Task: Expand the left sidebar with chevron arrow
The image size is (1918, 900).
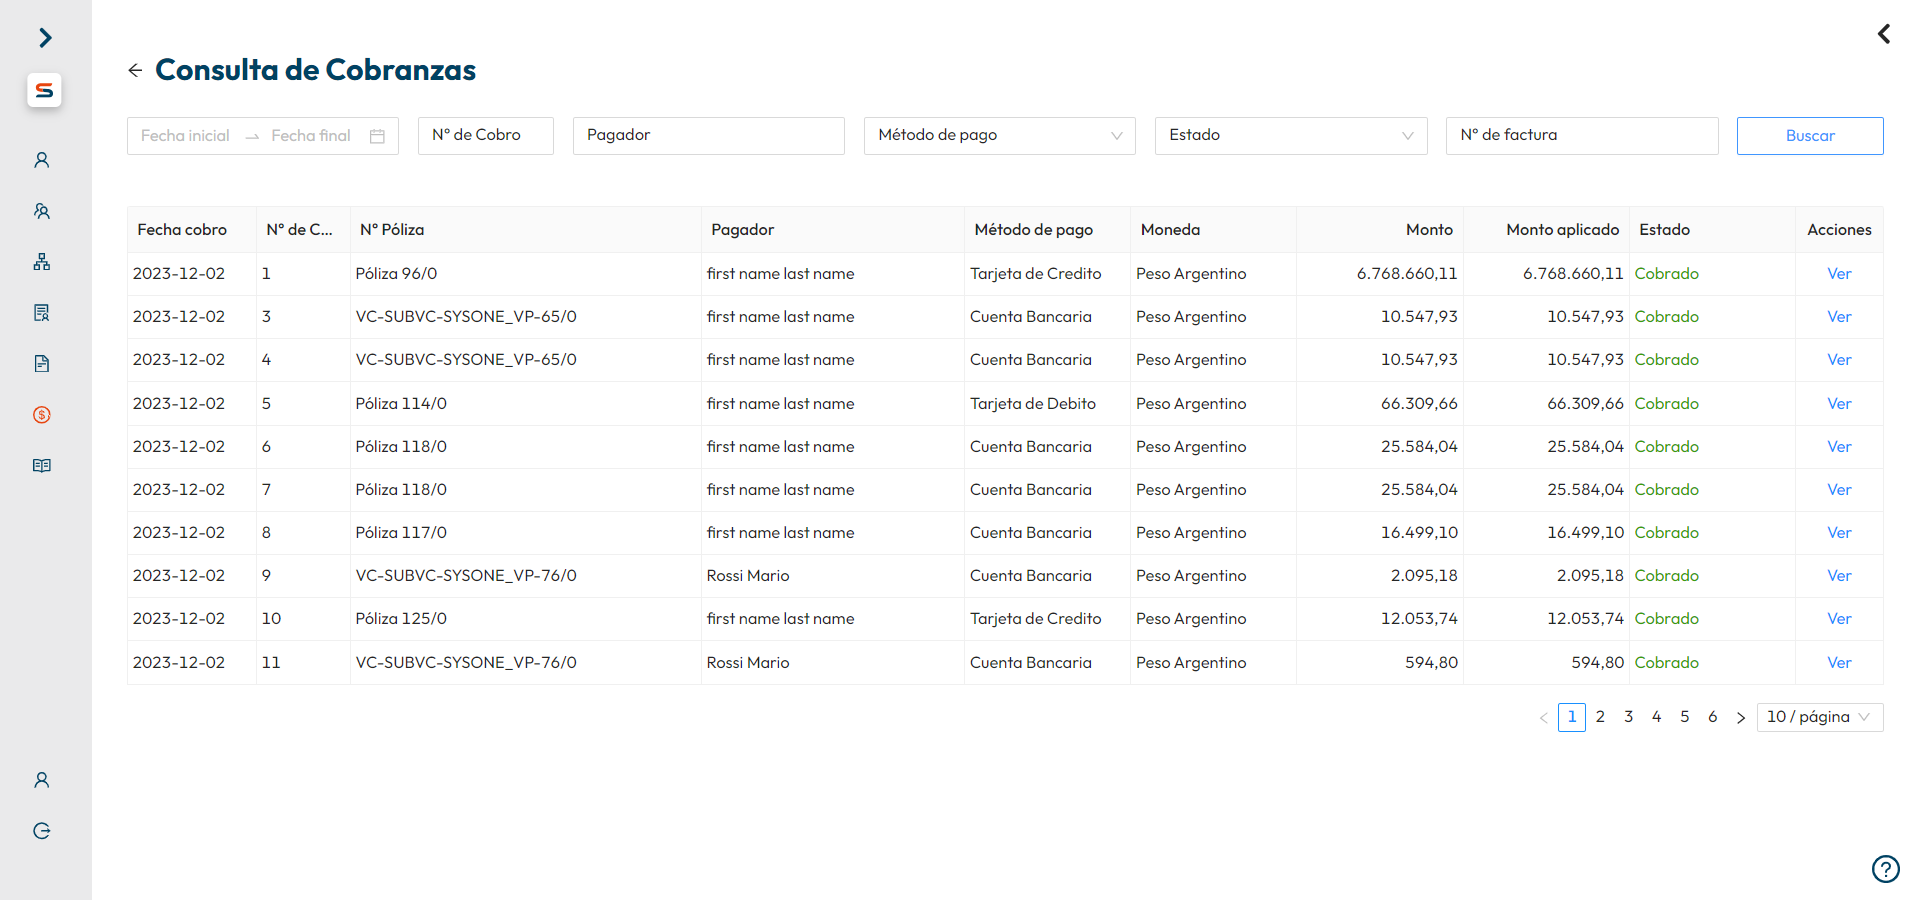Action: [x=45, y=38]
